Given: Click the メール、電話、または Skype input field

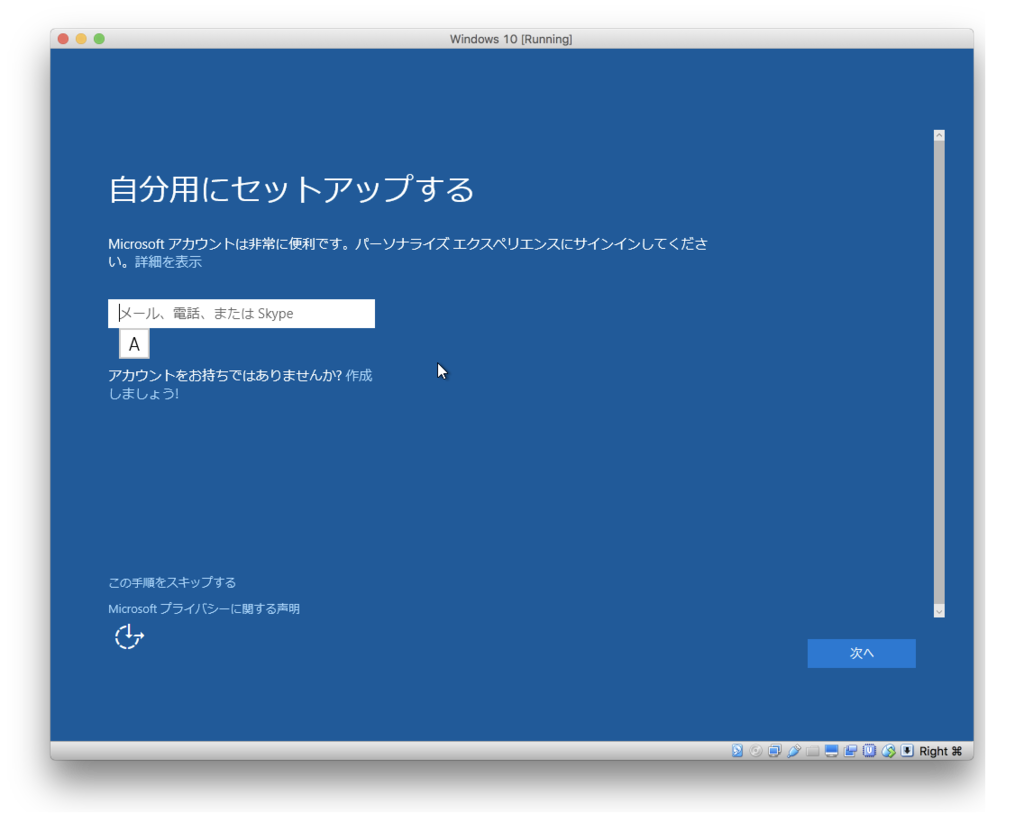Looking at the screenshot, I should (242, 313).
